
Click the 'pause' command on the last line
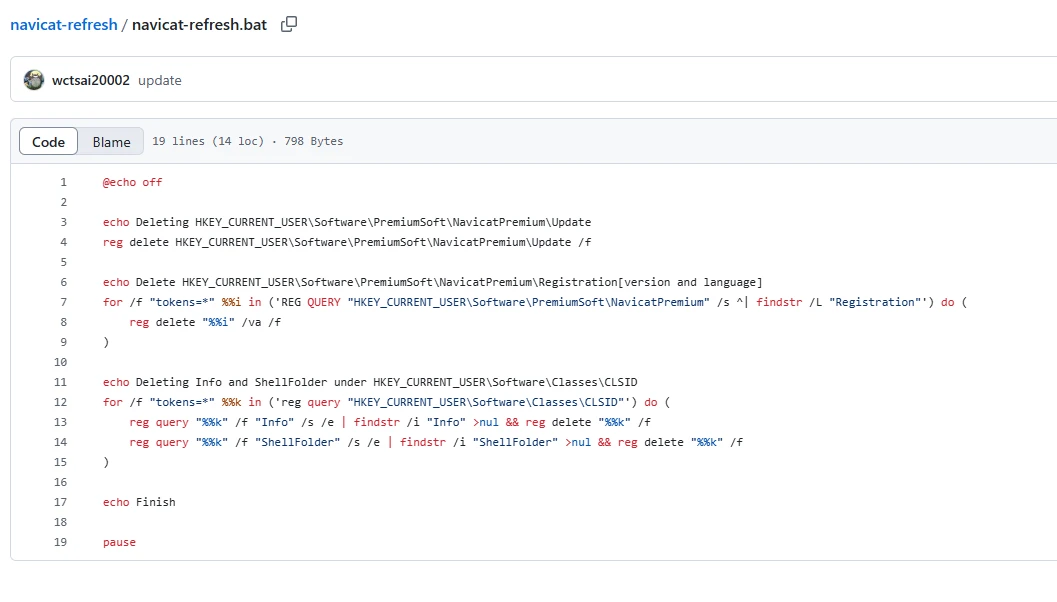click(x=119, y=542)
